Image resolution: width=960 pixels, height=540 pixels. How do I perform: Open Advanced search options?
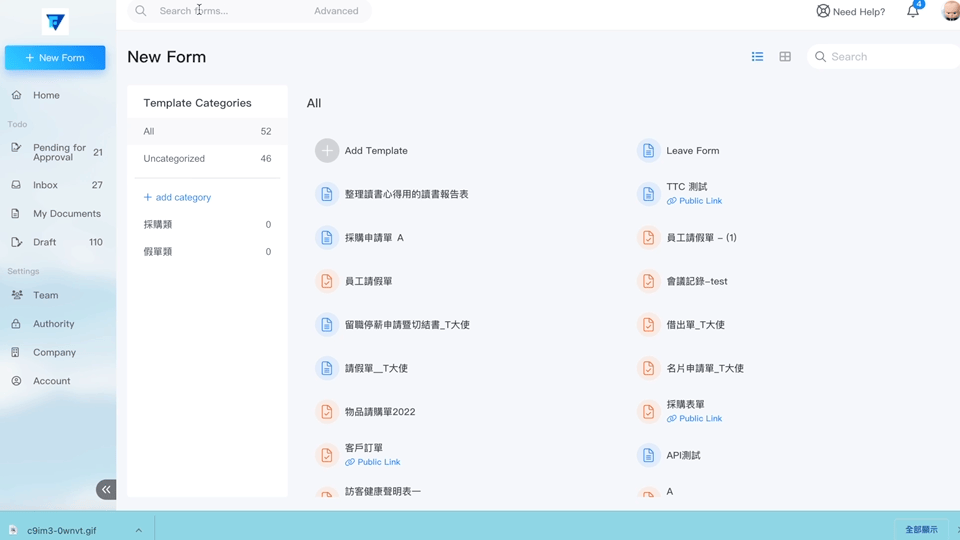(336, 11)
